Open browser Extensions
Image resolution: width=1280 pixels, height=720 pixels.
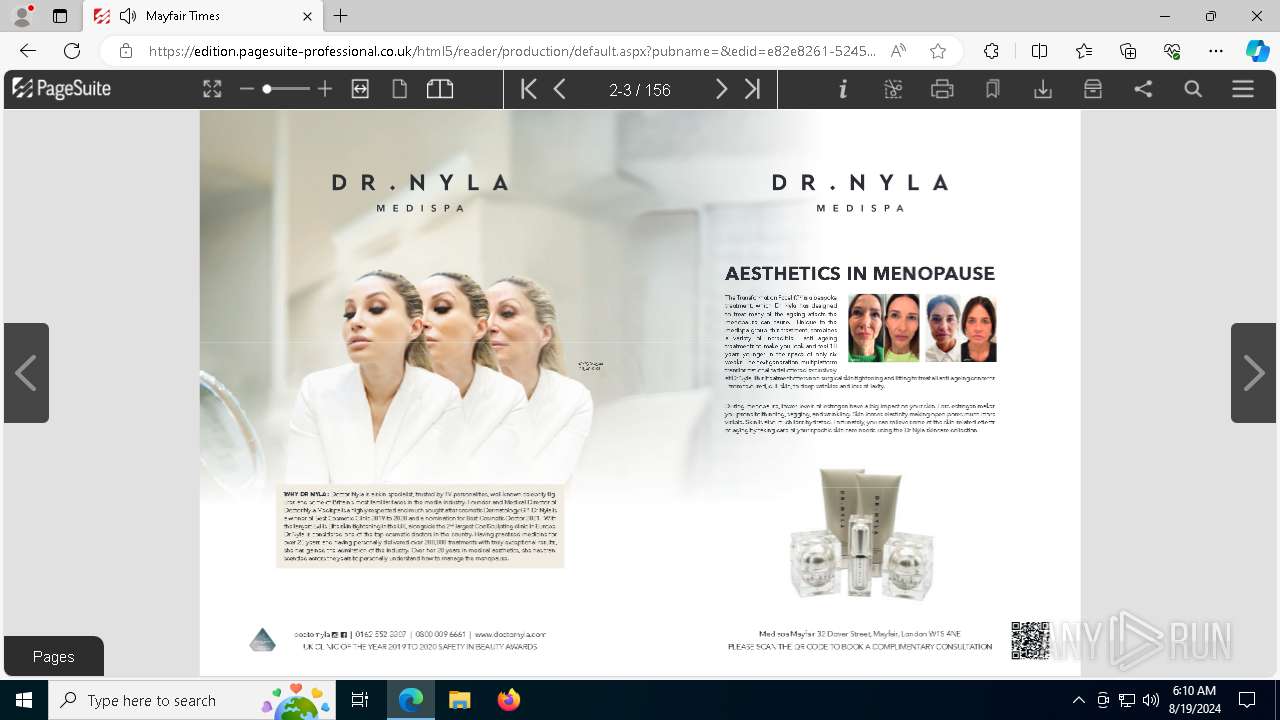991,51
